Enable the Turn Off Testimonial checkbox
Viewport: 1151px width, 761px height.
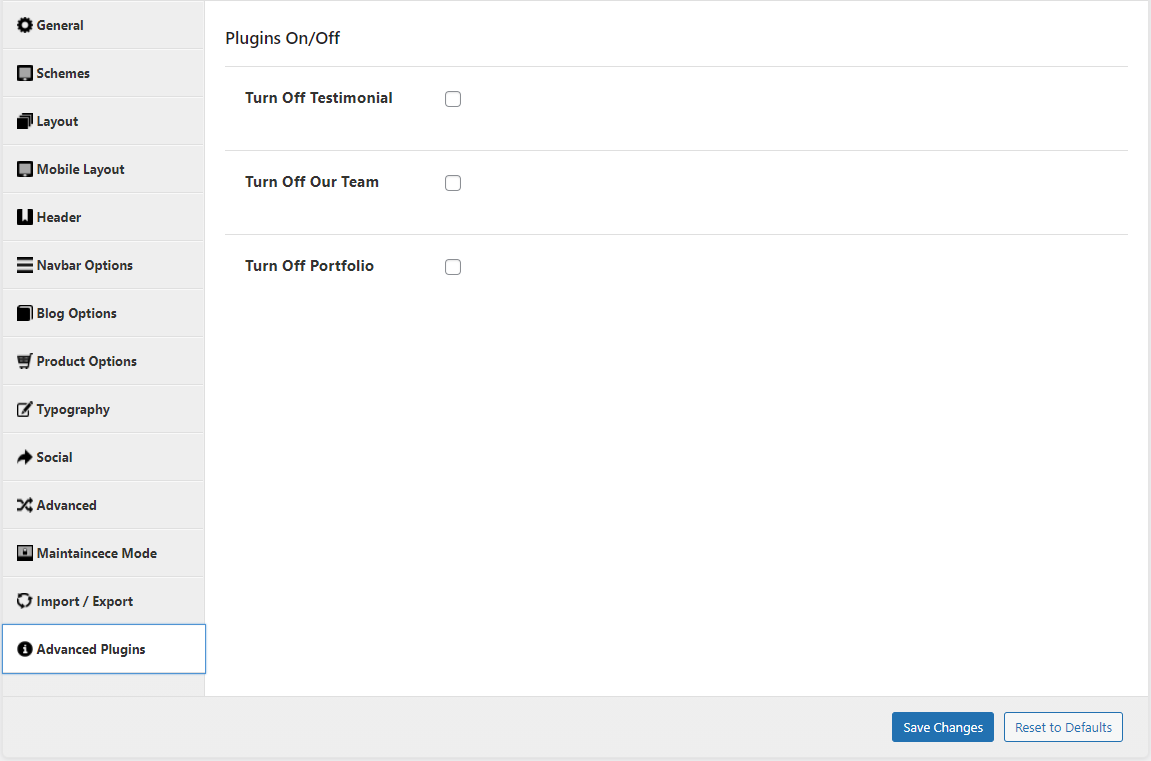(453, 99)
